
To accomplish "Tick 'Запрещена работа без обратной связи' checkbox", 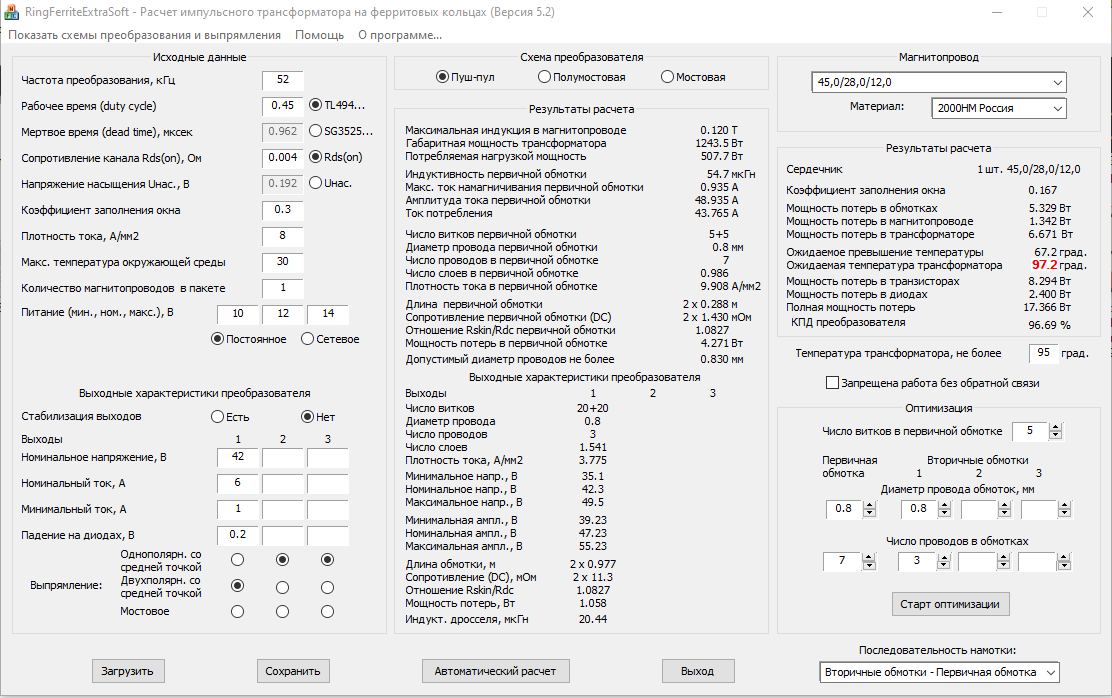I will coord(833,383).
